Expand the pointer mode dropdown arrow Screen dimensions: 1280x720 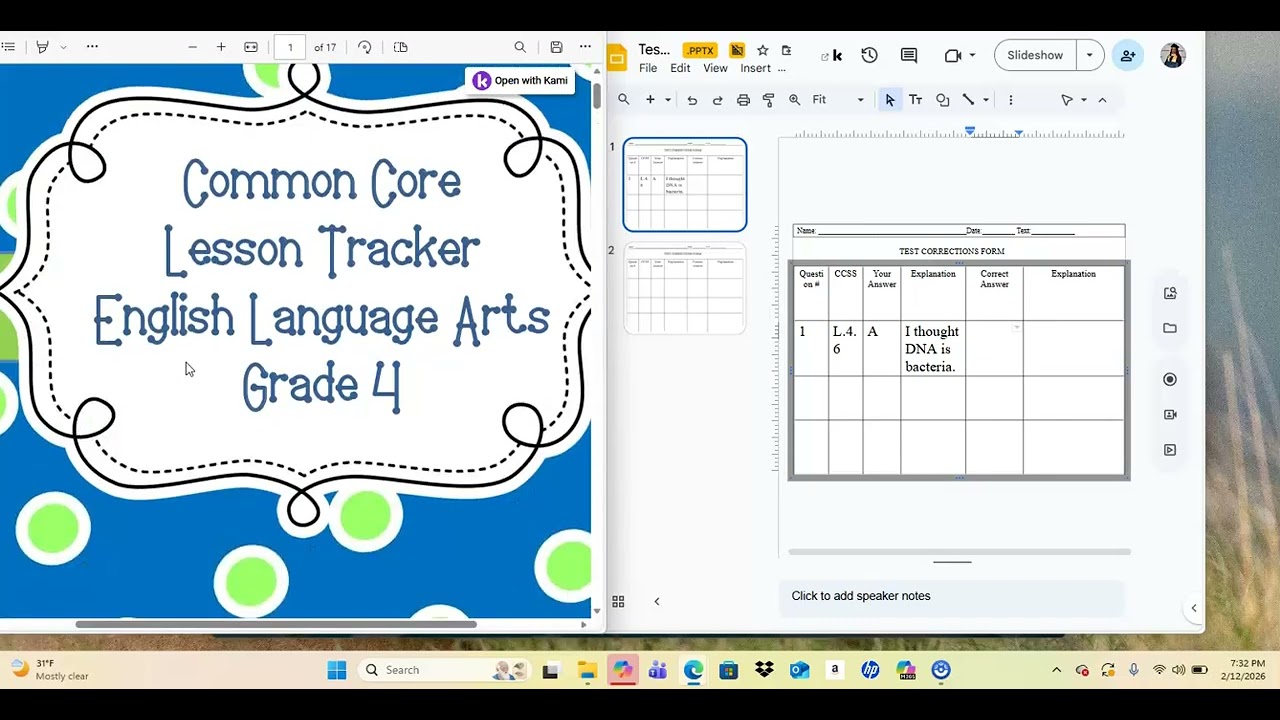(1084, 100)
